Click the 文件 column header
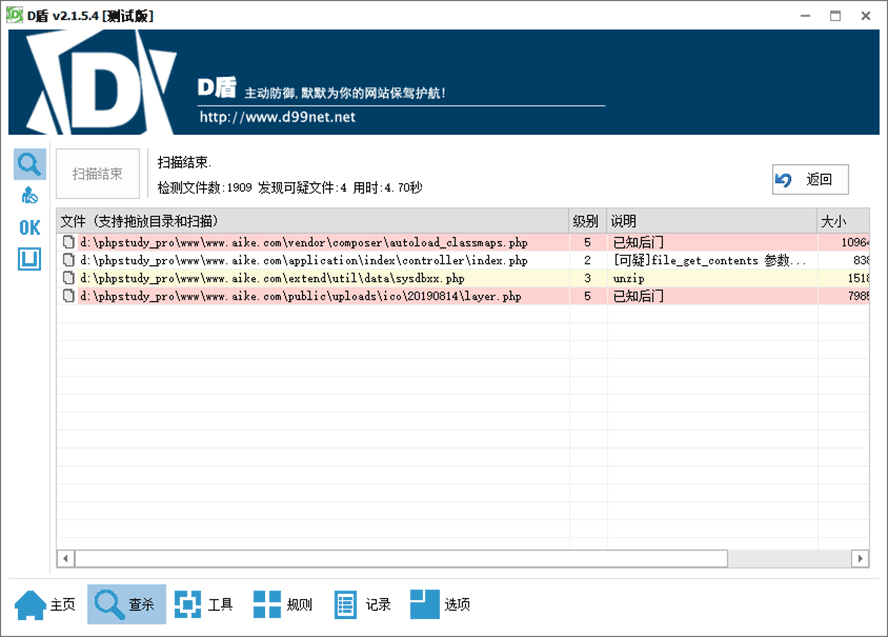The image size is (888, 637). point(312,221)
